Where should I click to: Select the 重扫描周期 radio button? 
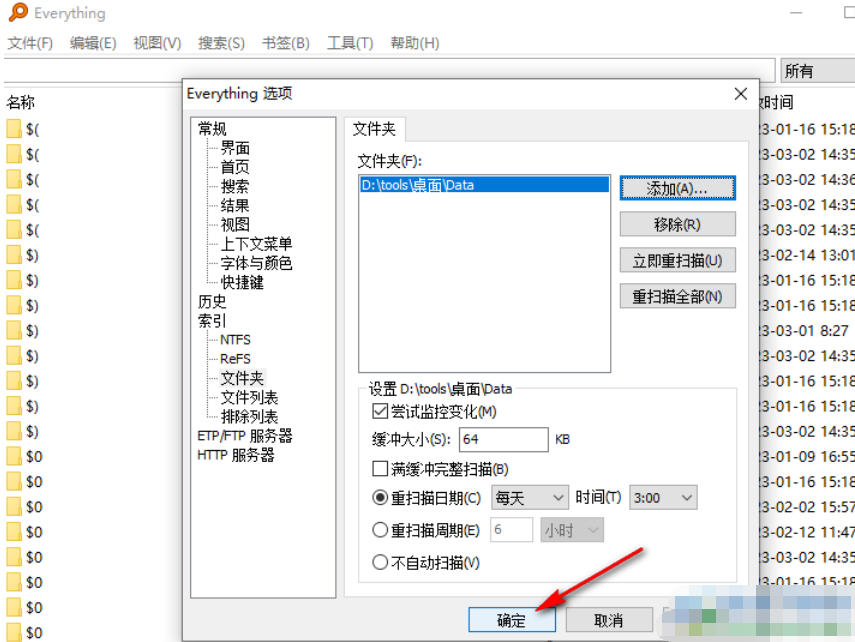pos(379,530)
